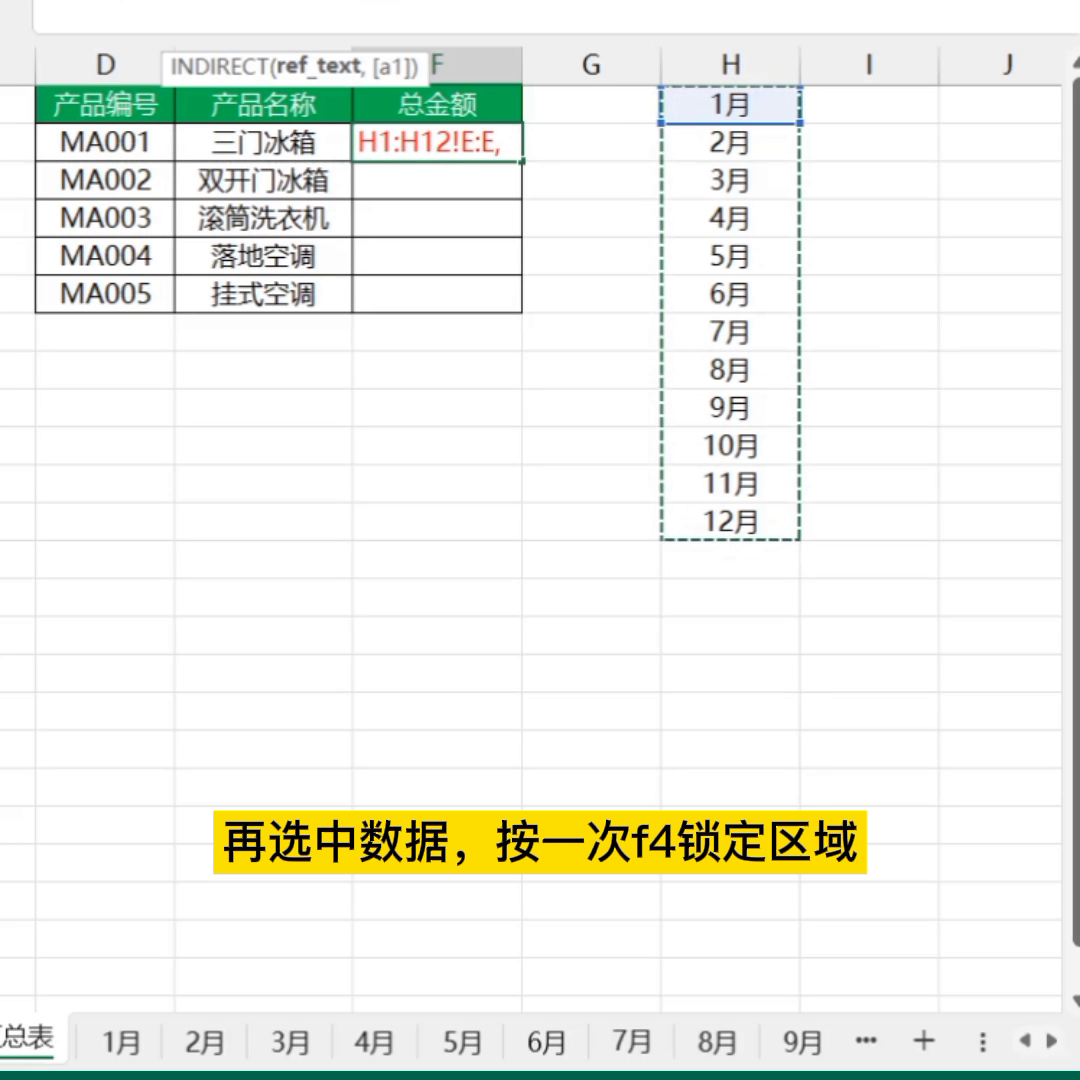
Task: Select cell MA003
Action: (x=105, y=218)
